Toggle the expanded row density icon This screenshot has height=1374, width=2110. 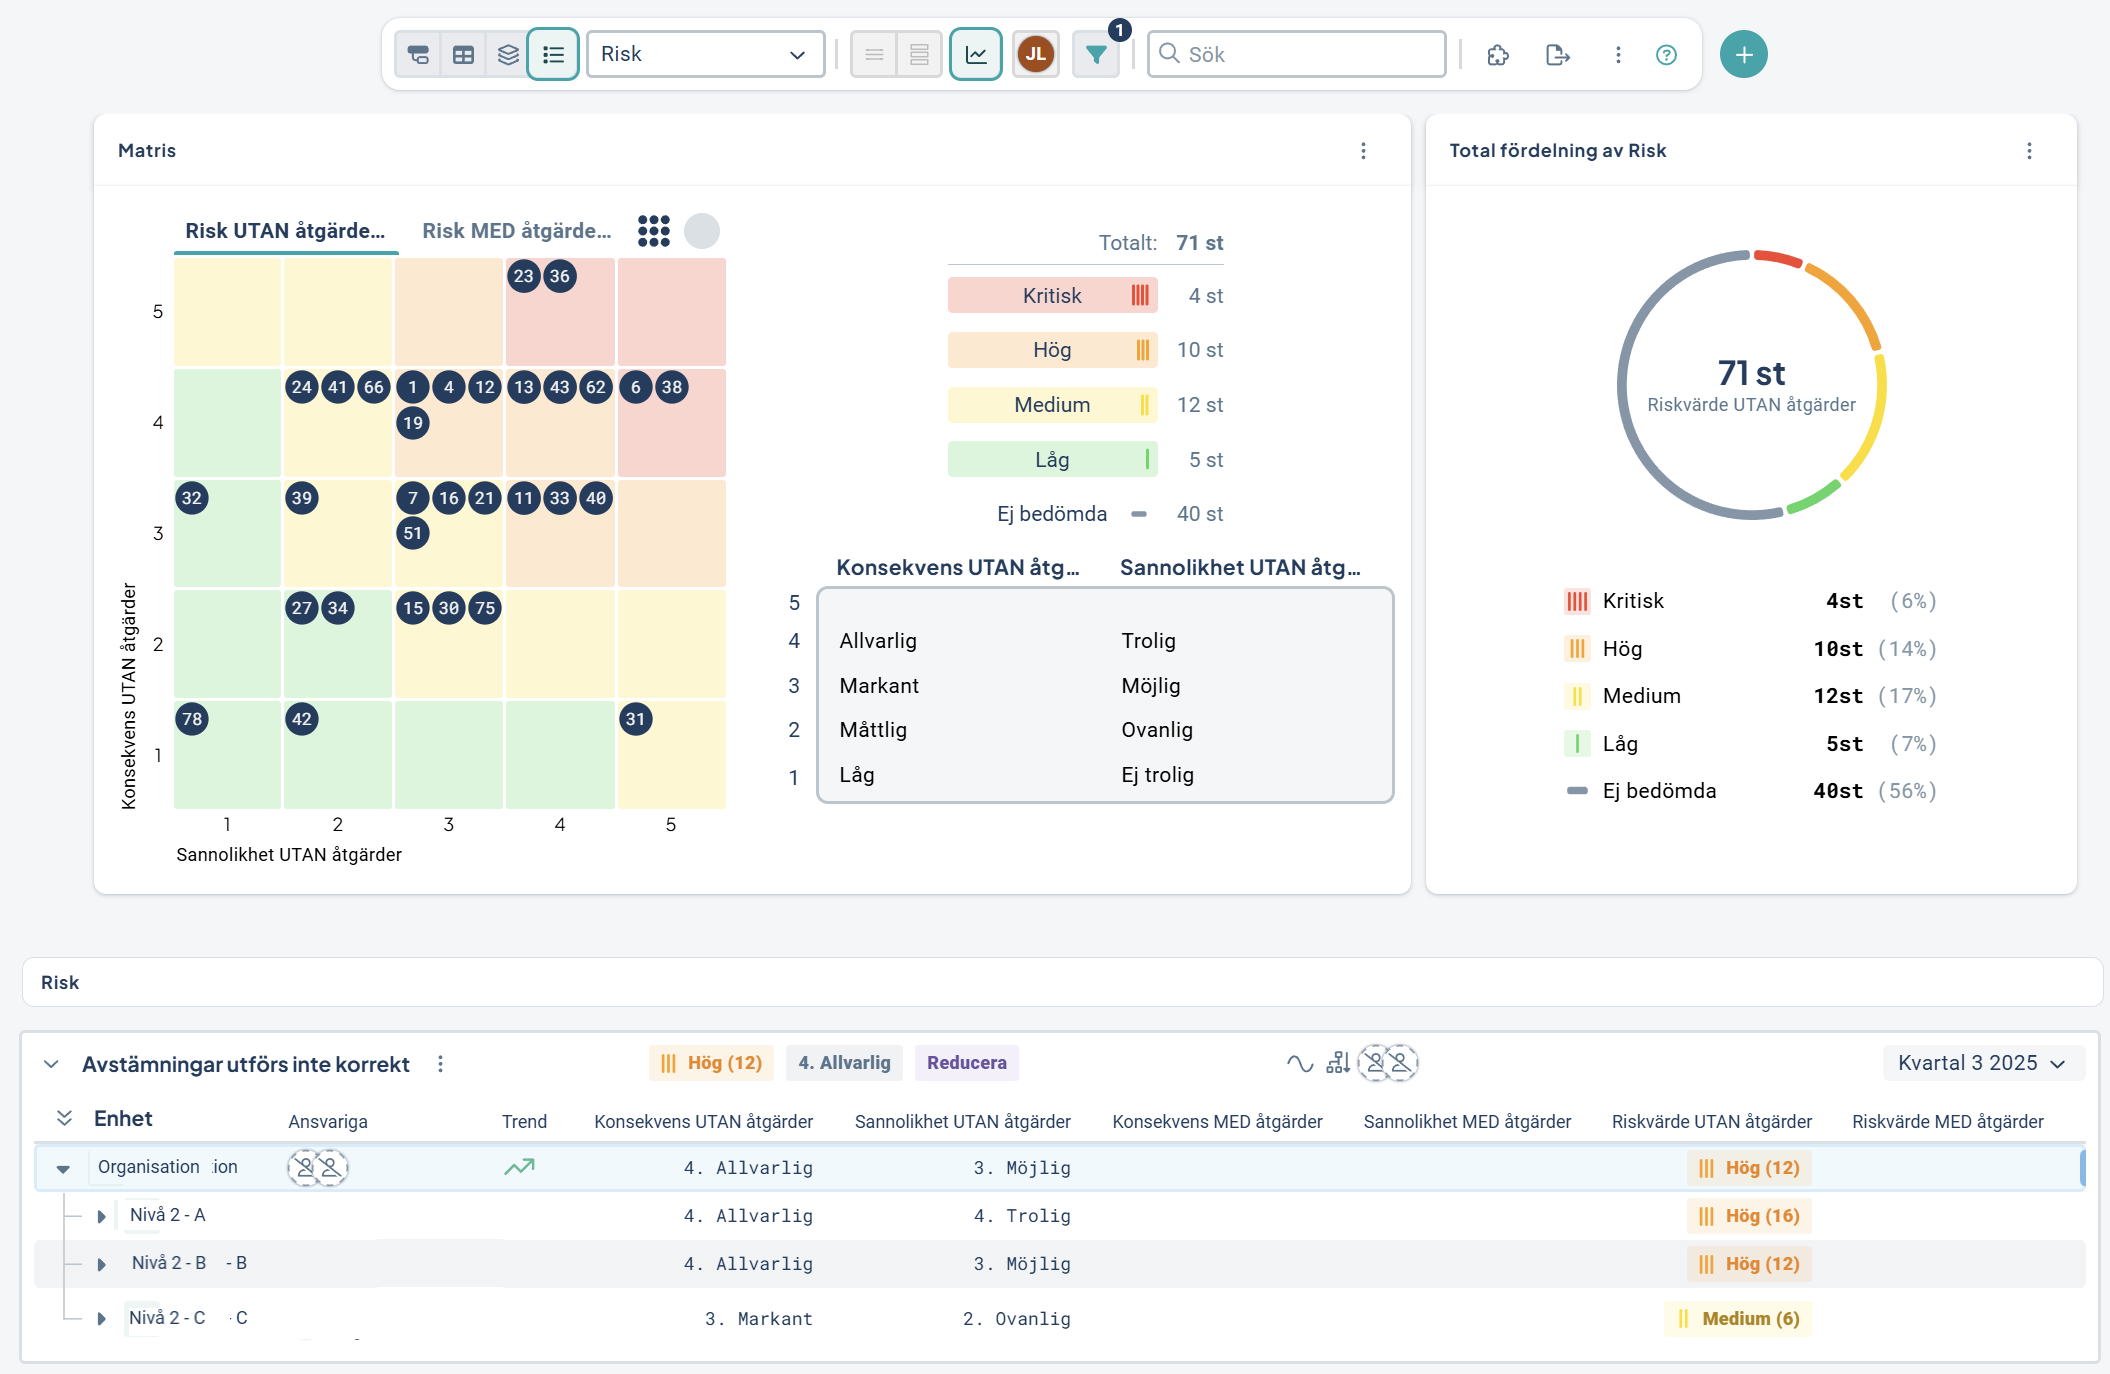pos(919,54)
